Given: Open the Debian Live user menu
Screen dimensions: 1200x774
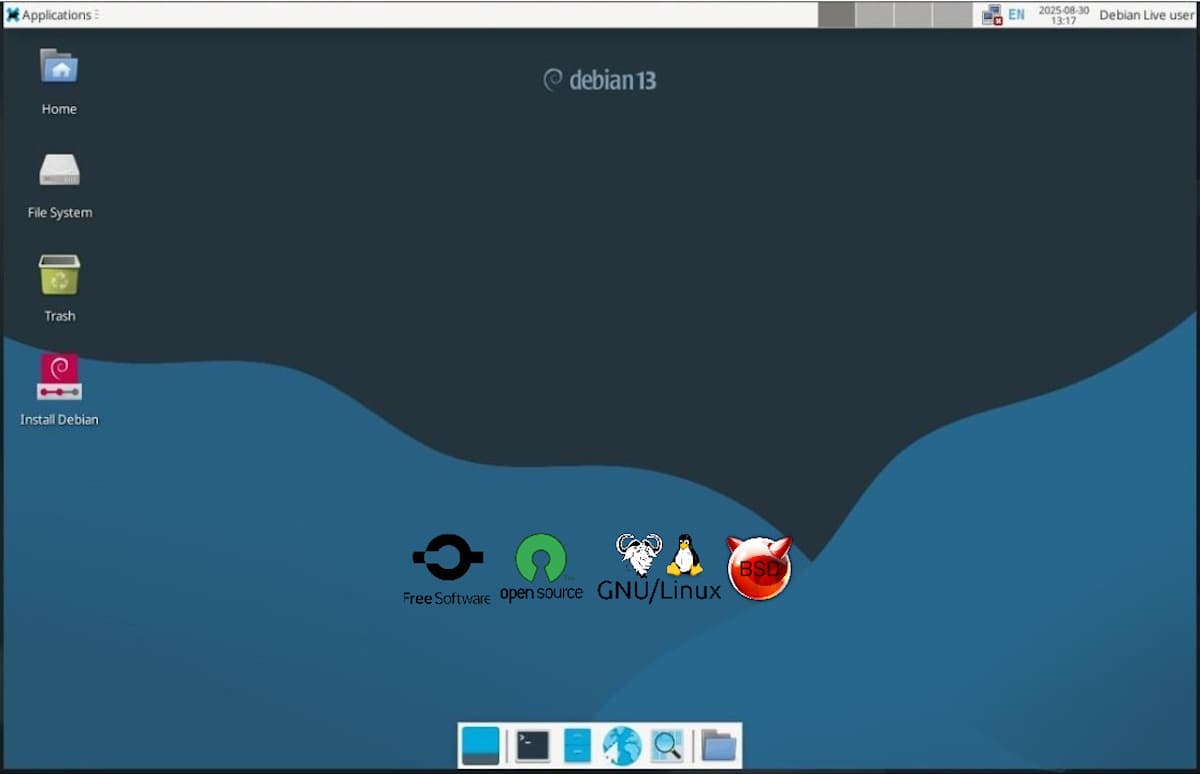Looking at the screenshot, I should 1146,15.
